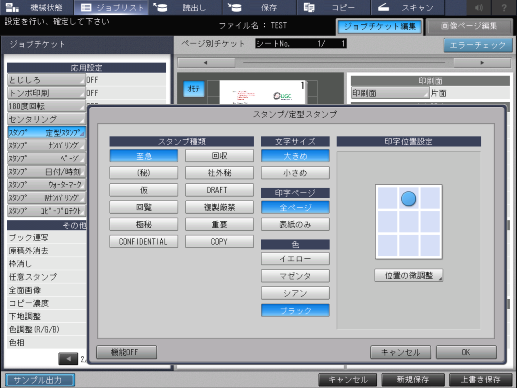The width and height of the screenshot is (517, 388).
Task: Select the center stamp position cell
Action: [x=409, y=222]
